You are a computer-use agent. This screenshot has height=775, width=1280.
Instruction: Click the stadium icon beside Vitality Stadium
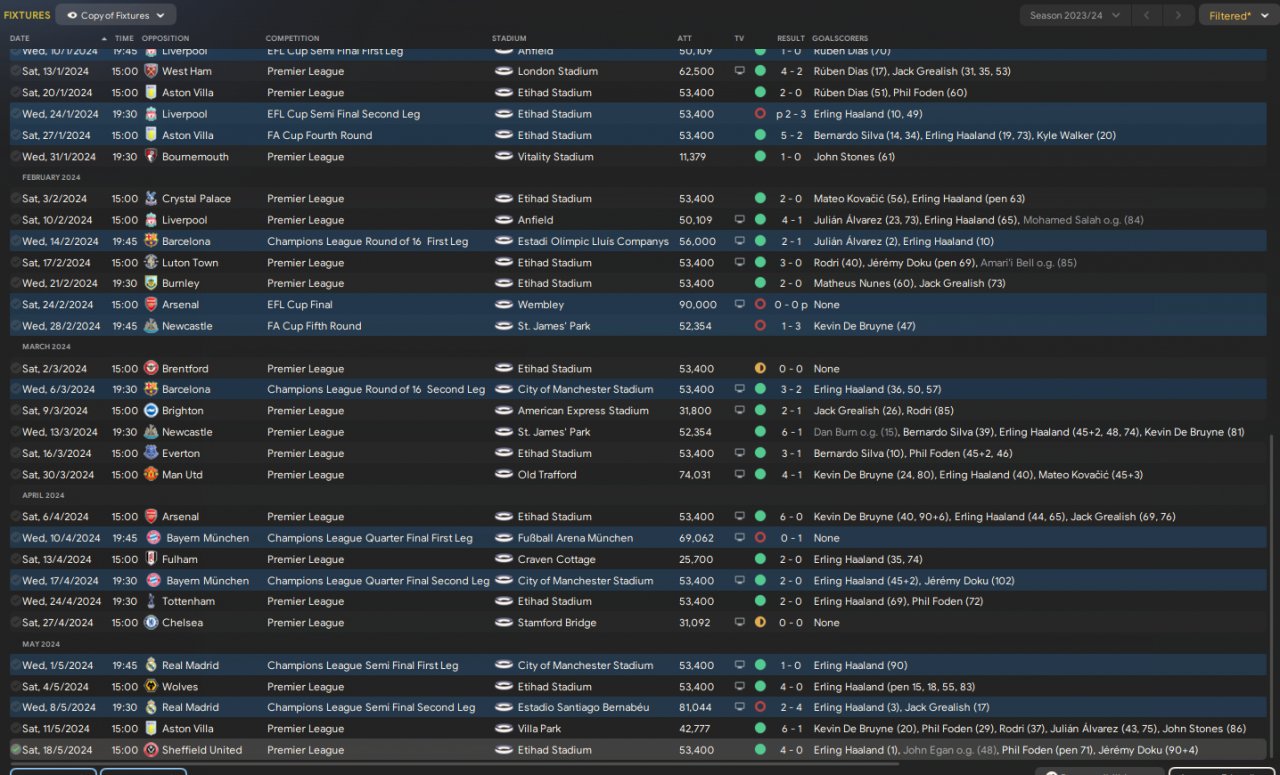(503, 156)
